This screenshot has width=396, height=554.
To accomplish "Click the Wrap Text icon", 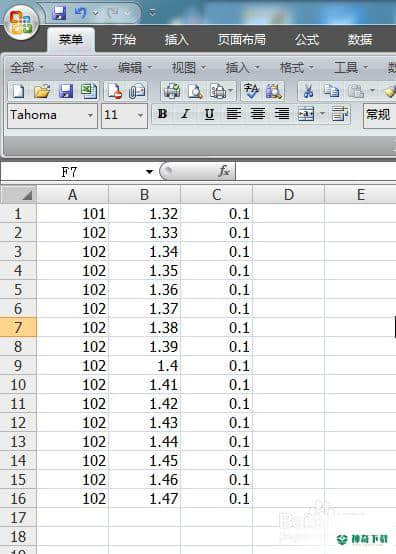I will tap(340, 114).
